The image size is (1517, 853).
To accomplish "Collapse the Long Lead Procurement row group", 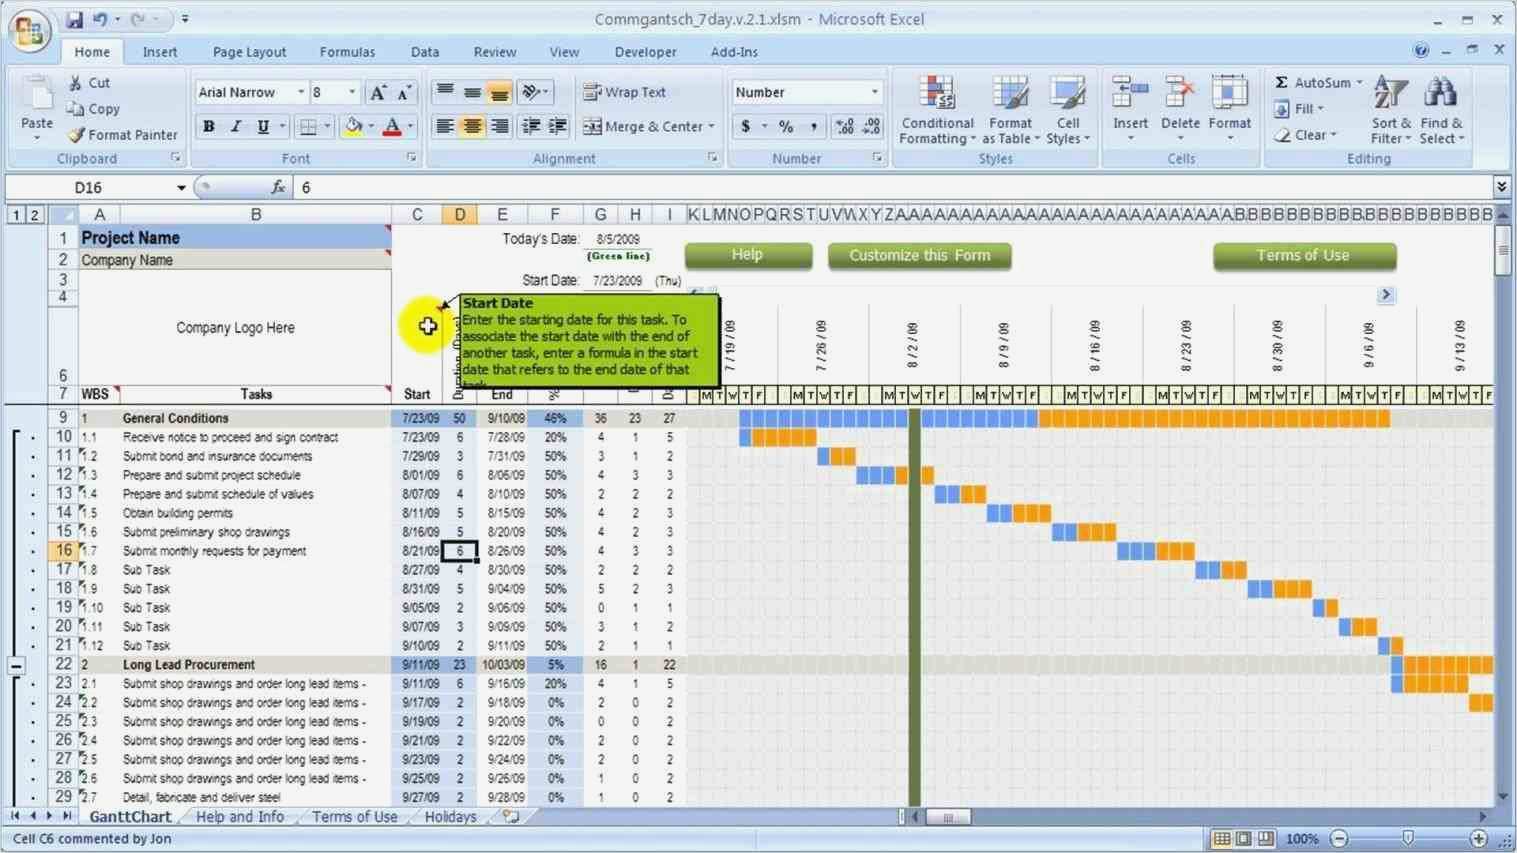I will coord(15,663).
